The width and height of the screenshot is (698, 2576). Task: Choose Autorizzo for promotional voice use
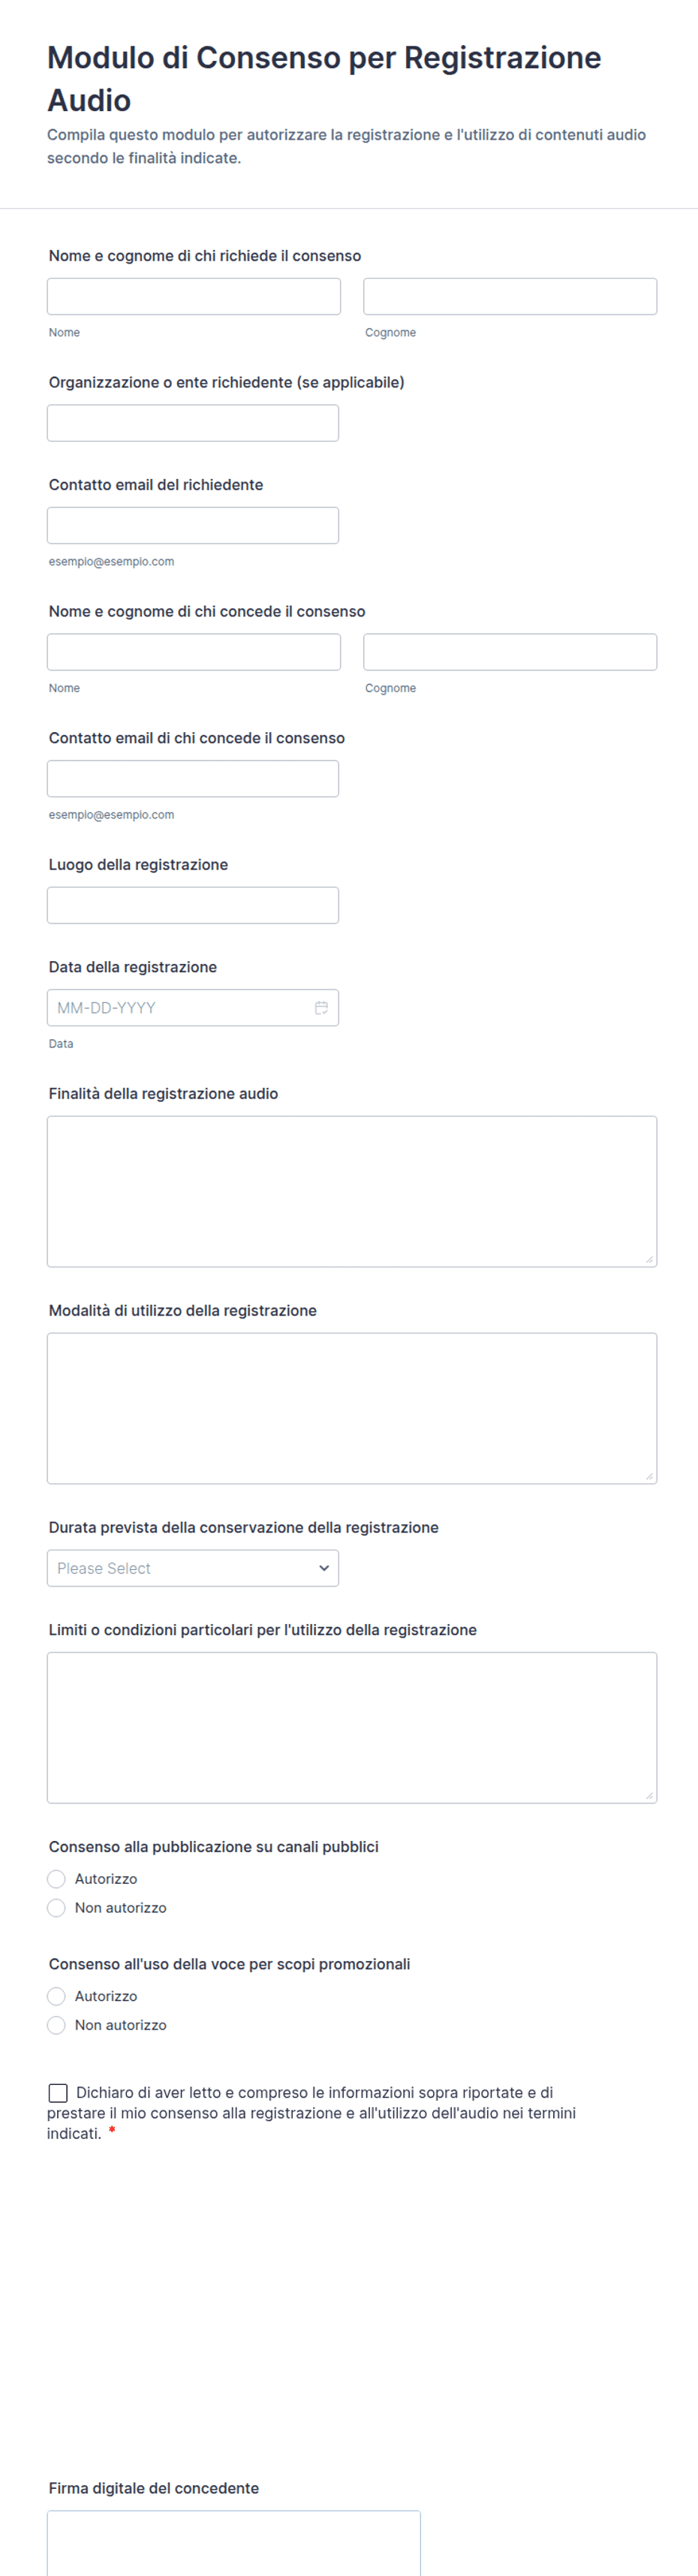(x=57, y=1996)
